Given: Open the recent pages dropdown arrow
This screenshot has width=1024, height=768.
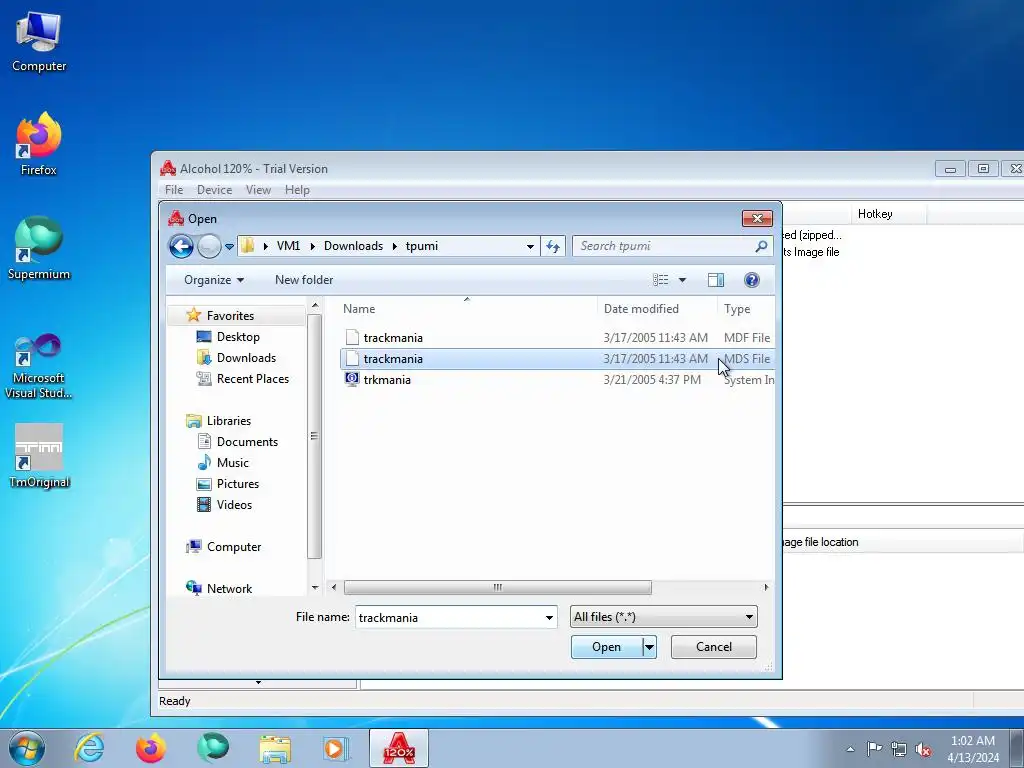Looking at the screenshot, I should point(229,247).
